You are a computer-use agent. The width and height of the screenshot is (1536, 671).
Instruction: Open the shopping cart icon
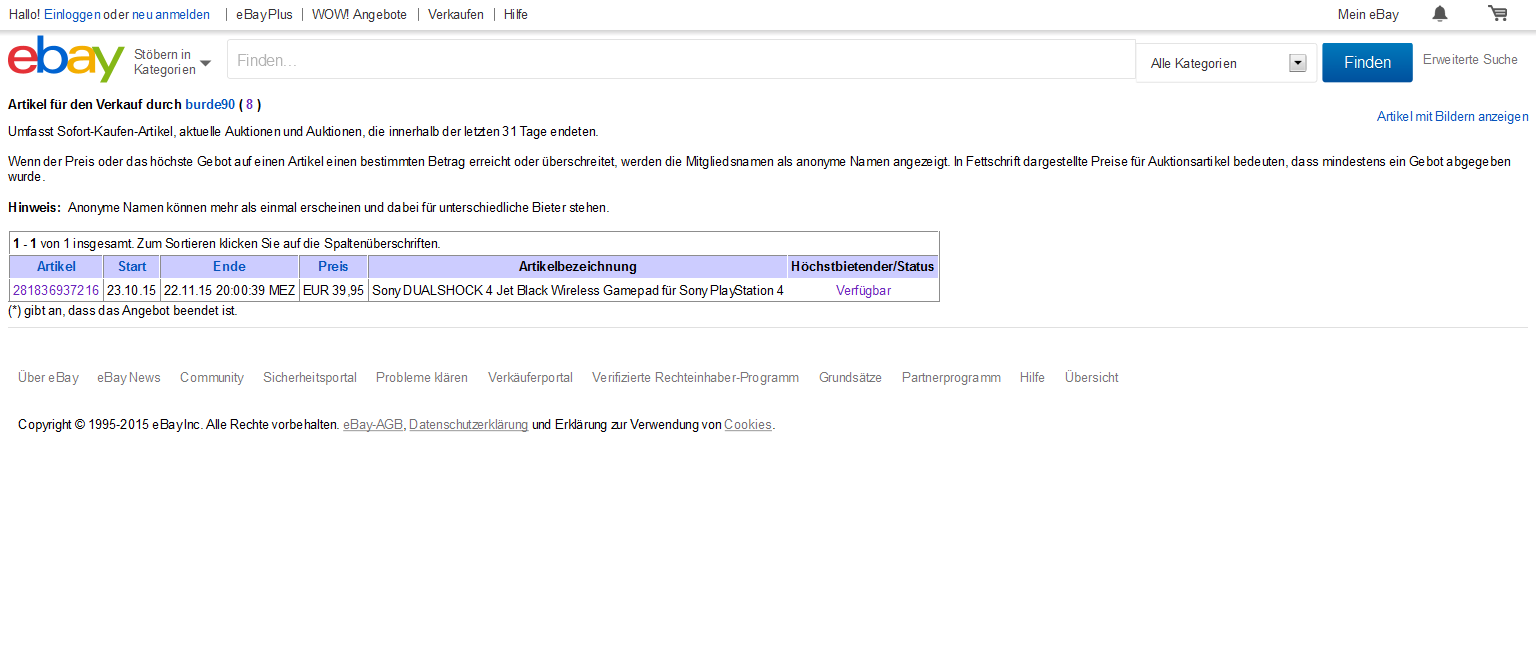pos(1497,14)
